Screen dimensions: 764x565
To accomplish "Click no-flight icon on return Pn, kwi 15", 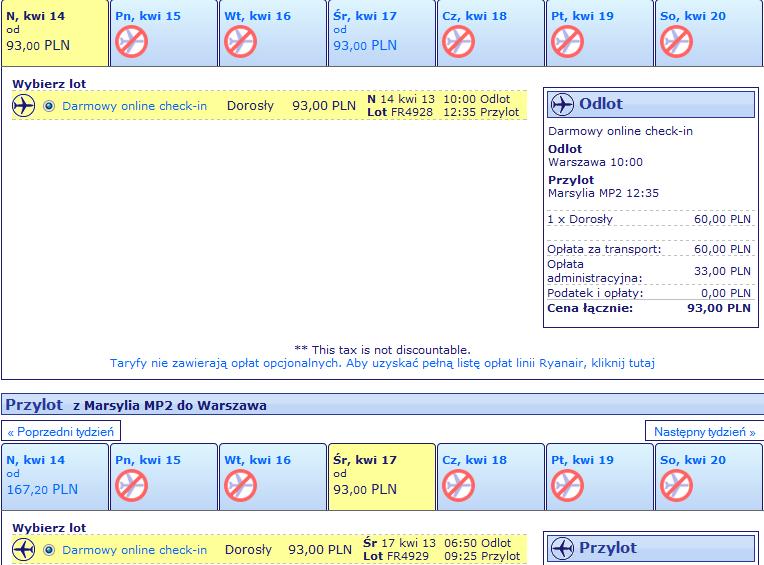I will 132,486.
